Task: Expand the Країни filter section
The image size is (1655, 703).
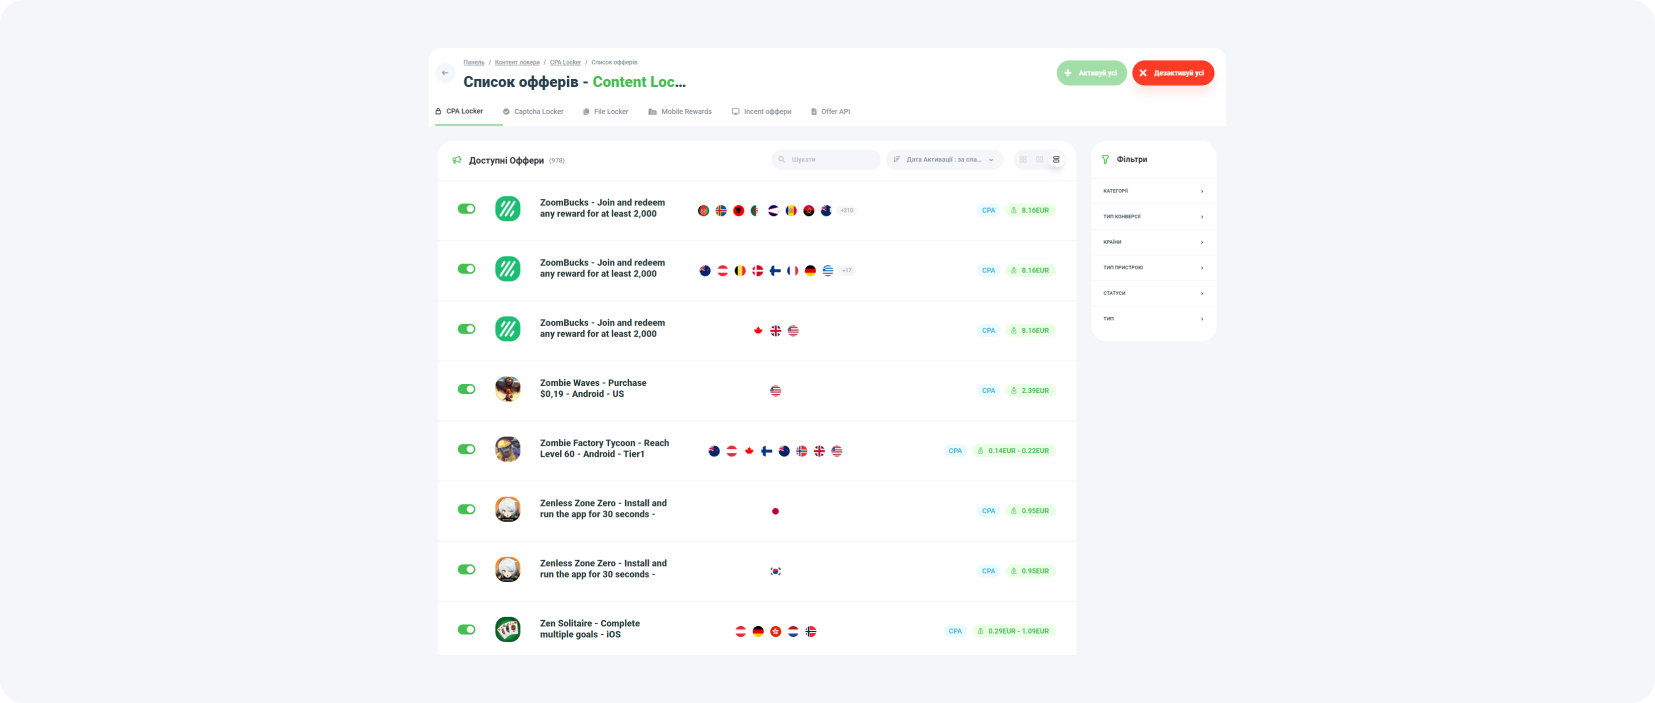Action: (1152, 242)
